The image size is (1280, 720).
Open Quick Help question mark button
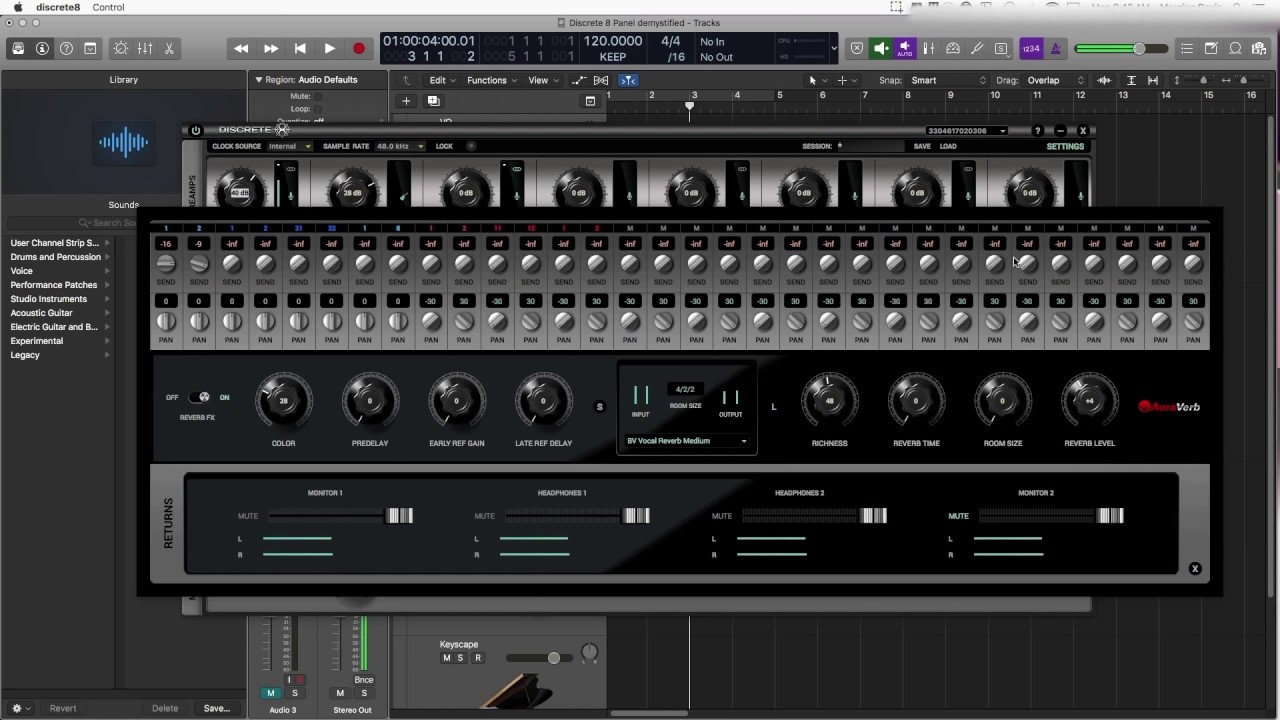point(66,48)
